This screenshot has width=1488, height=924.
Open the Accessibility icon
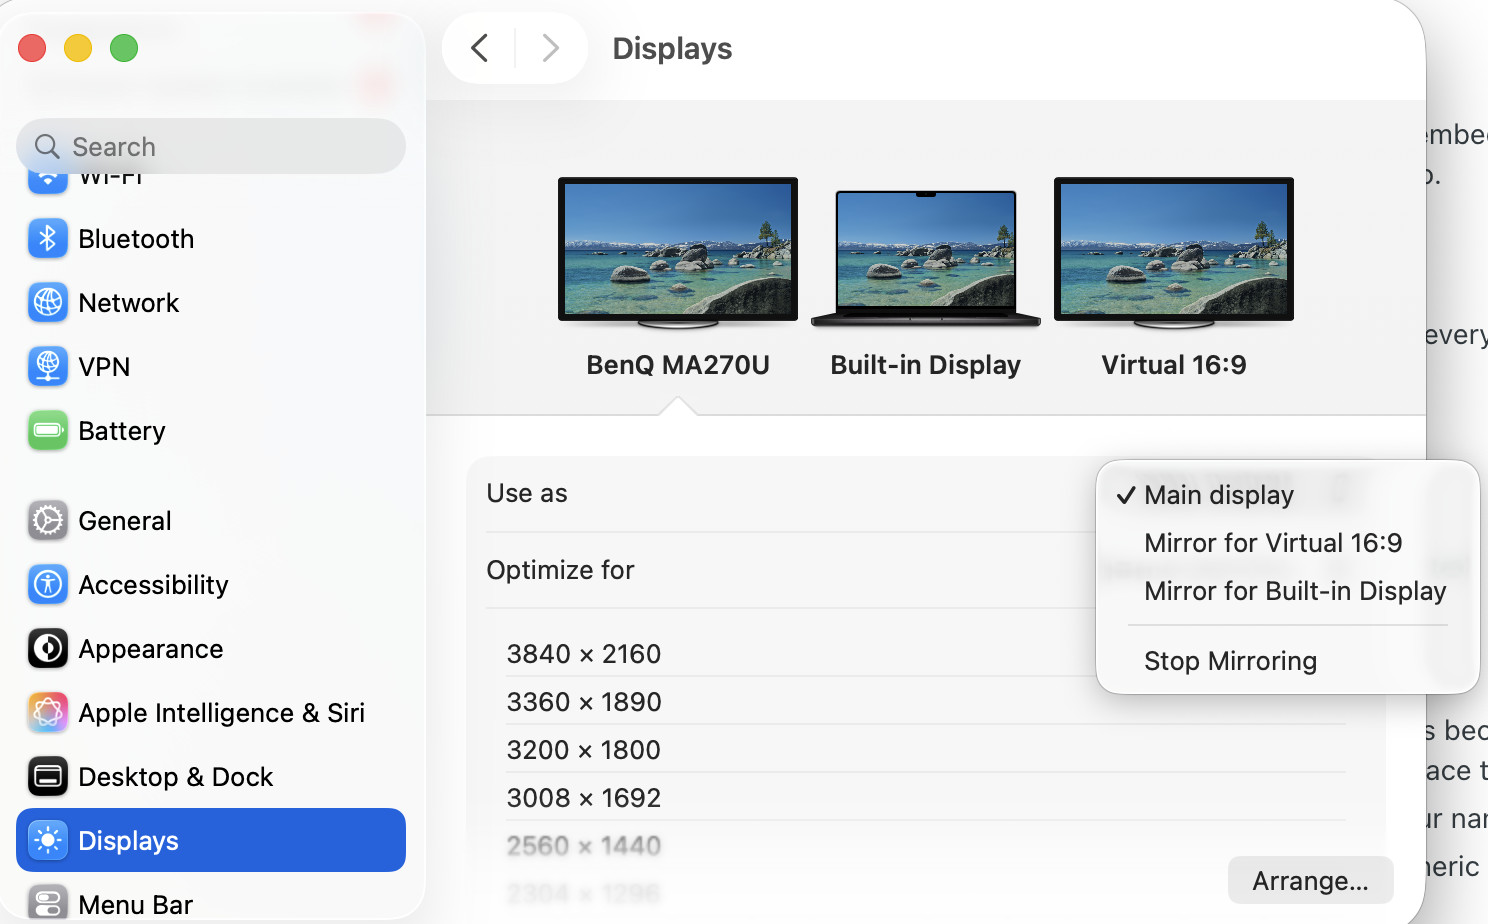(48, 585)
